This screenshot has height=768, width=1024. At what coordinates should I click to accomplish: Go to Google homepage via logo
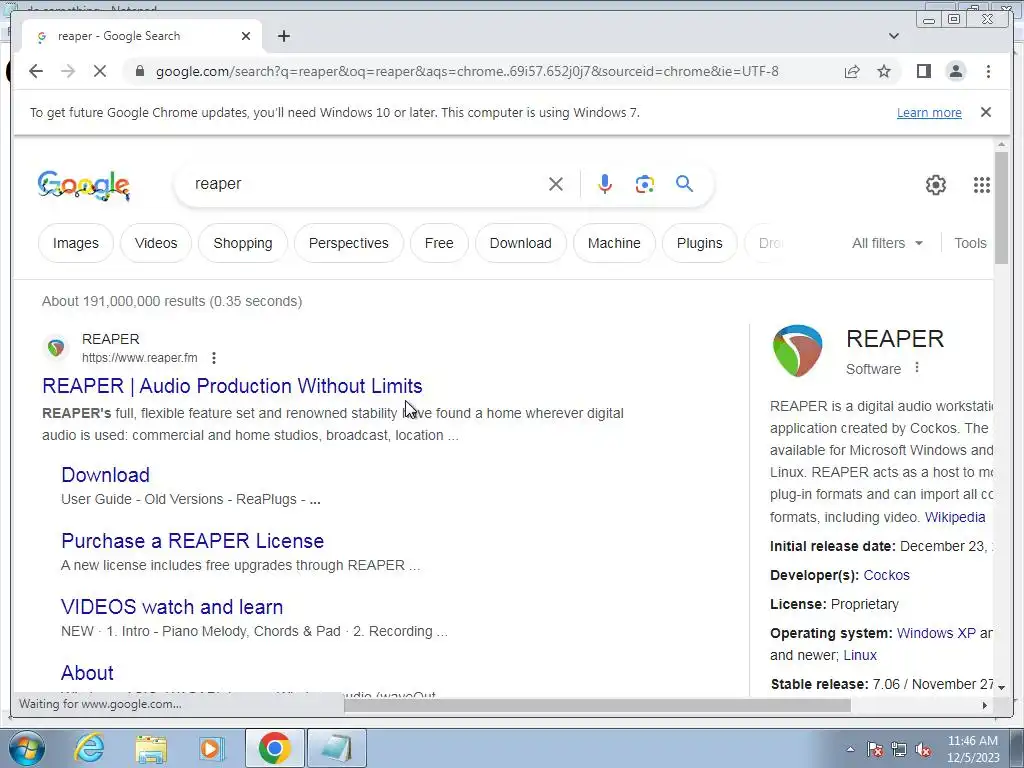tap(84, 185)
